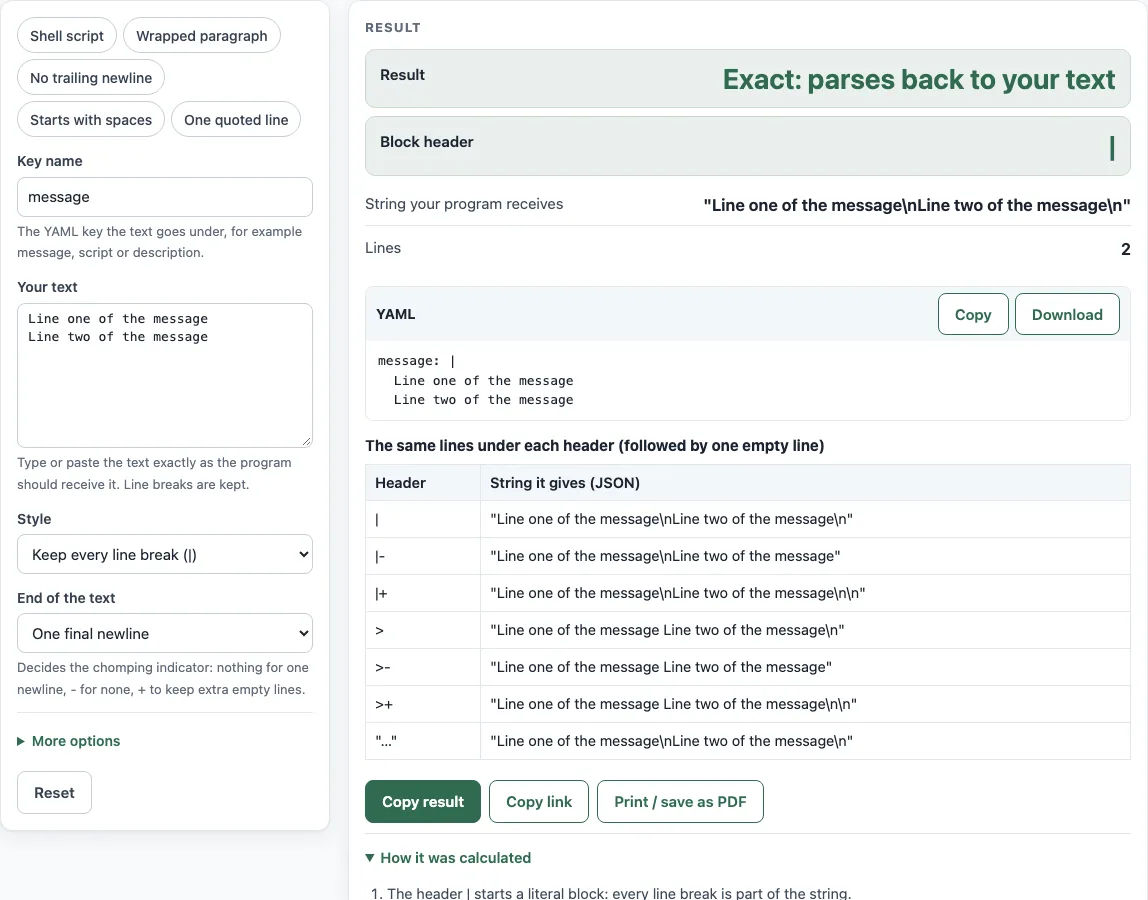Select the |+ header cell
The image size is (1148, 900).
(x=422, y=593)
